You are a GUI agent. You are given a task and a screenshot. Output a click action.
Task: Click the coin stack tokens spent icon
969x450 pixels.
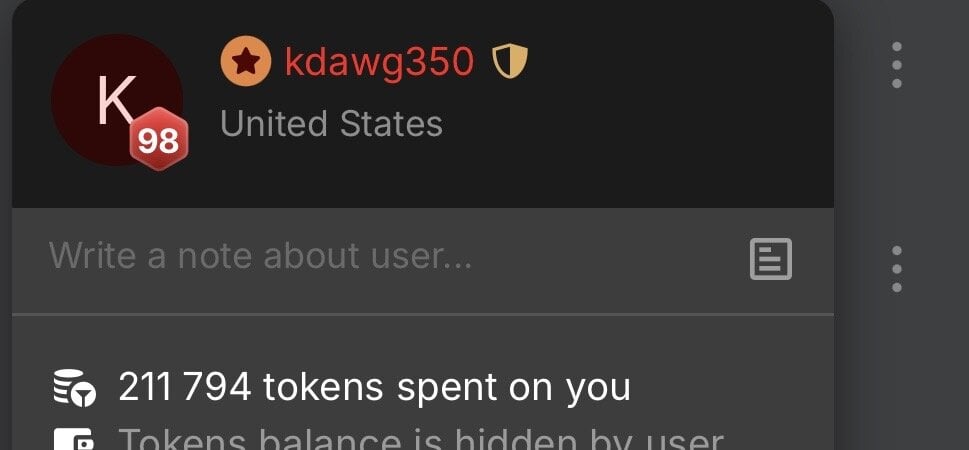click(x=74, y=388)
